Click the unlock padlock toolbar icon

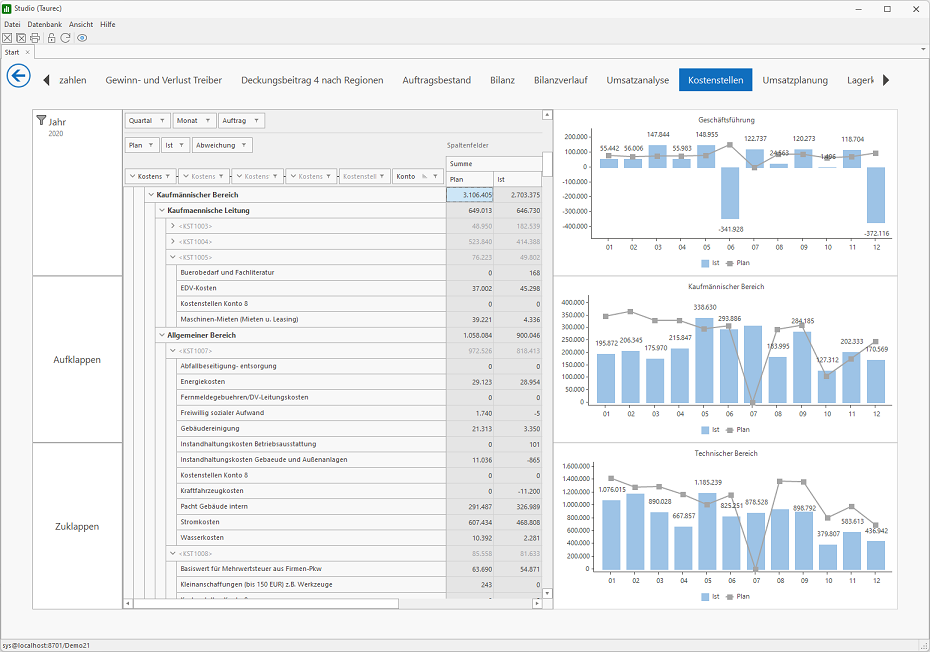point(51,38)
